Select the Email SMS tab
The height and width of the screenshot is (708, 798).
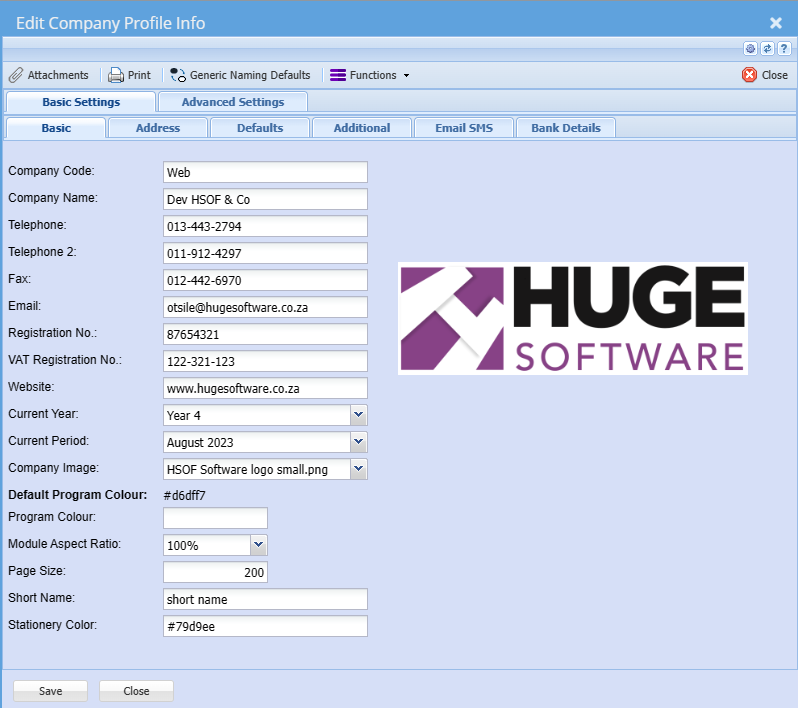(463, 128)
